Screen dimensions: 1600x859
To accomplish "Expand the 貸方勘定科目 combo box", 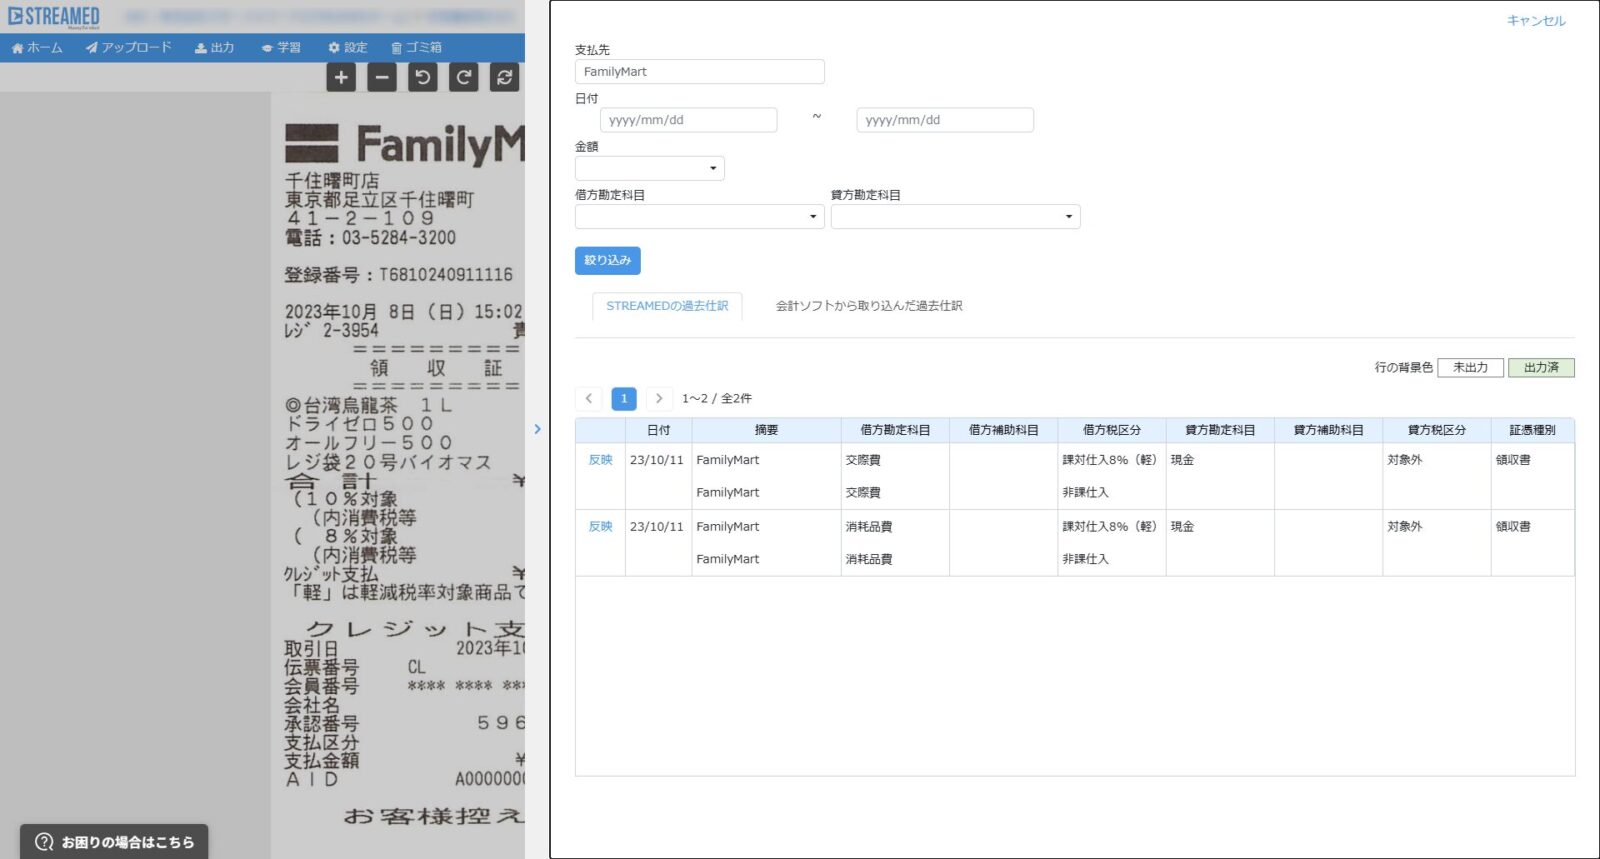I will click(955, 217).
